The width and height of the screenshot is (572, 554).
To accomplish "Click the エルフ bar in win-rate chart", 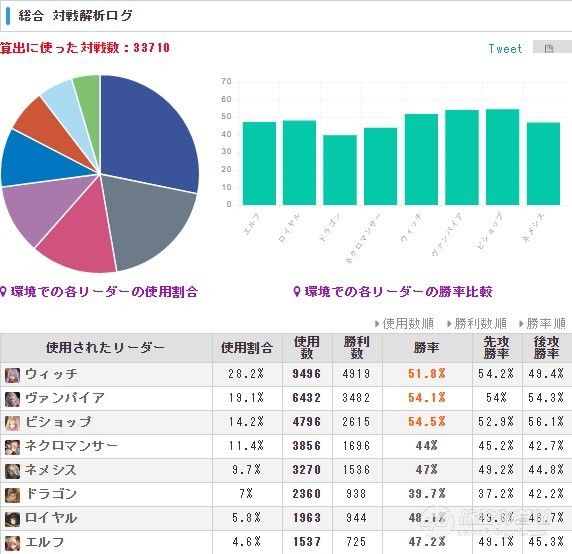I will coord(259,163).
